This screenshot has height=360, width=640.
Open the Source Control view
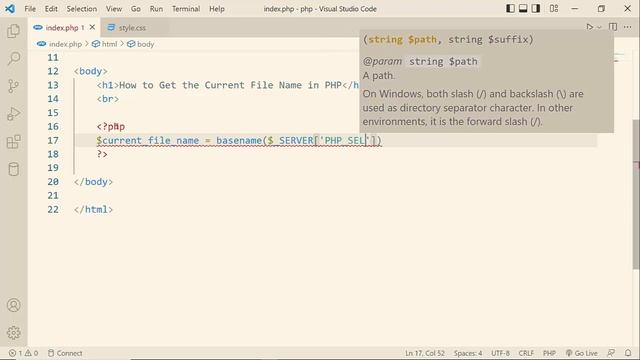(x=13, y=86)
